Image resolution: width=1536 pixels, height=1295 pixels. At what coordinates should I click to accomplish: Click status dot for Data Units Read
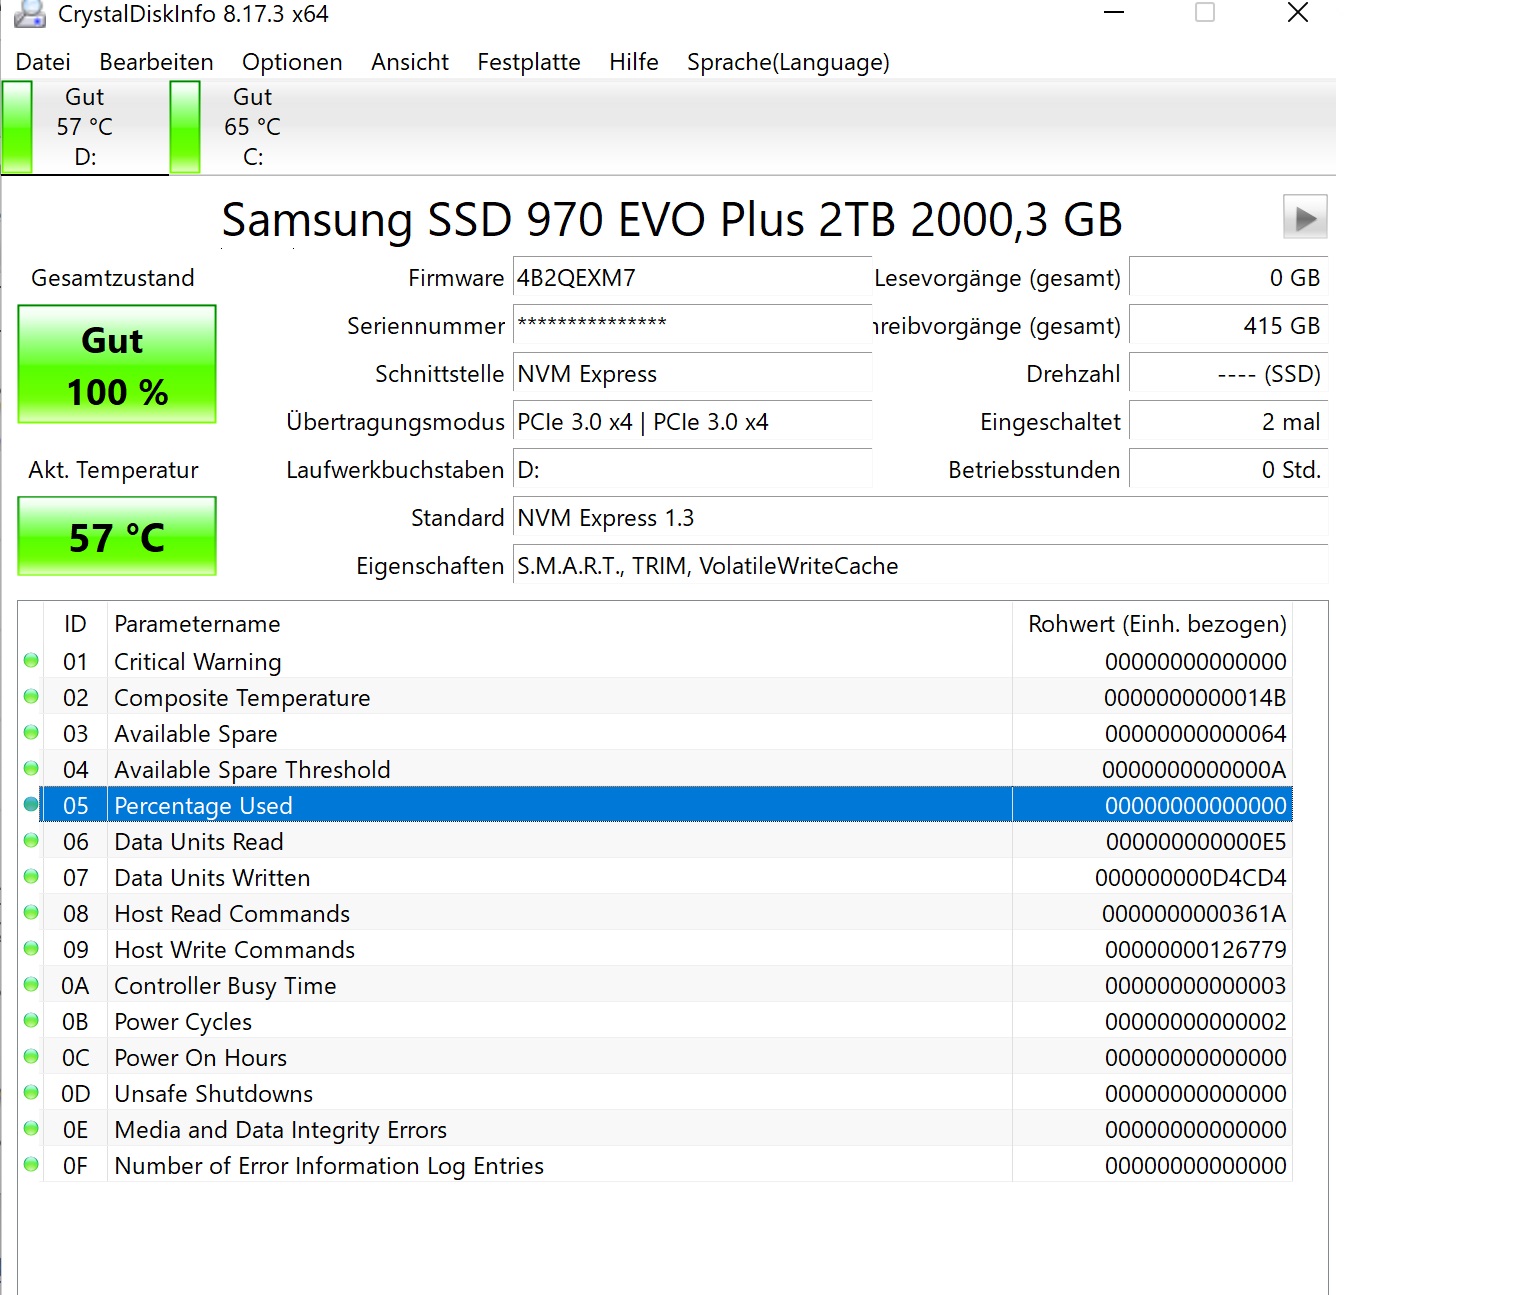[31, 841]
